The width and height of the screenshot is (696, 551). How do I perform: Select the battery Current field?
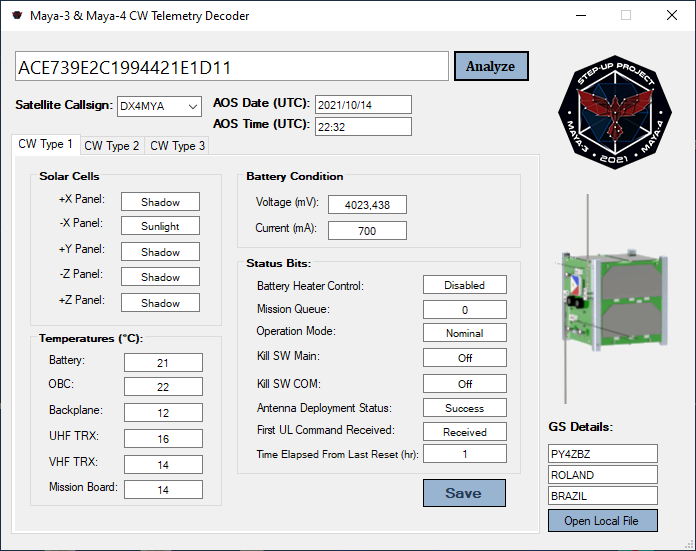click(367, 231)
